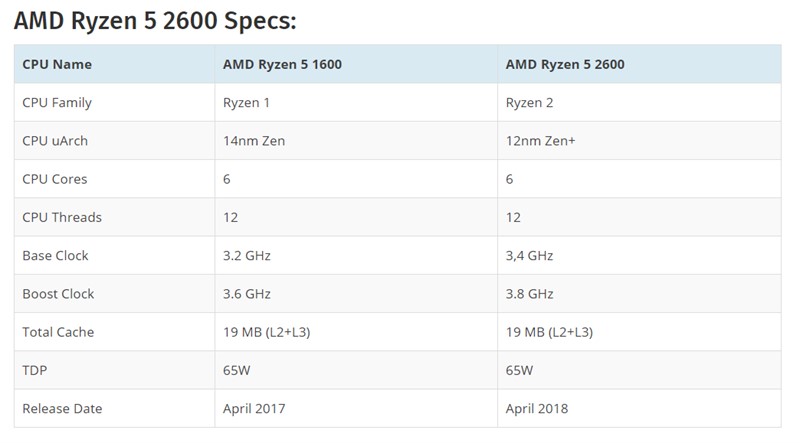
Task: Select the Boost Clock row label
Action: [58, 294]
